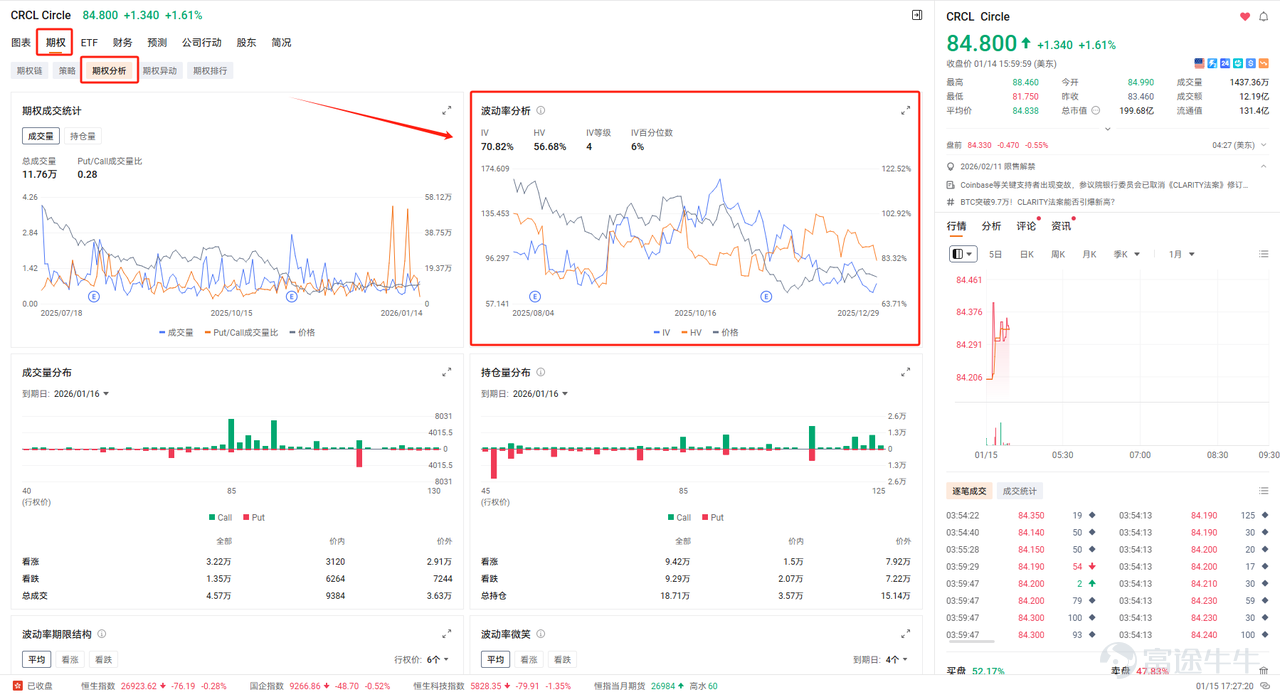
Task: Click the info icon next to 总市值
Action: [1095, 110]
